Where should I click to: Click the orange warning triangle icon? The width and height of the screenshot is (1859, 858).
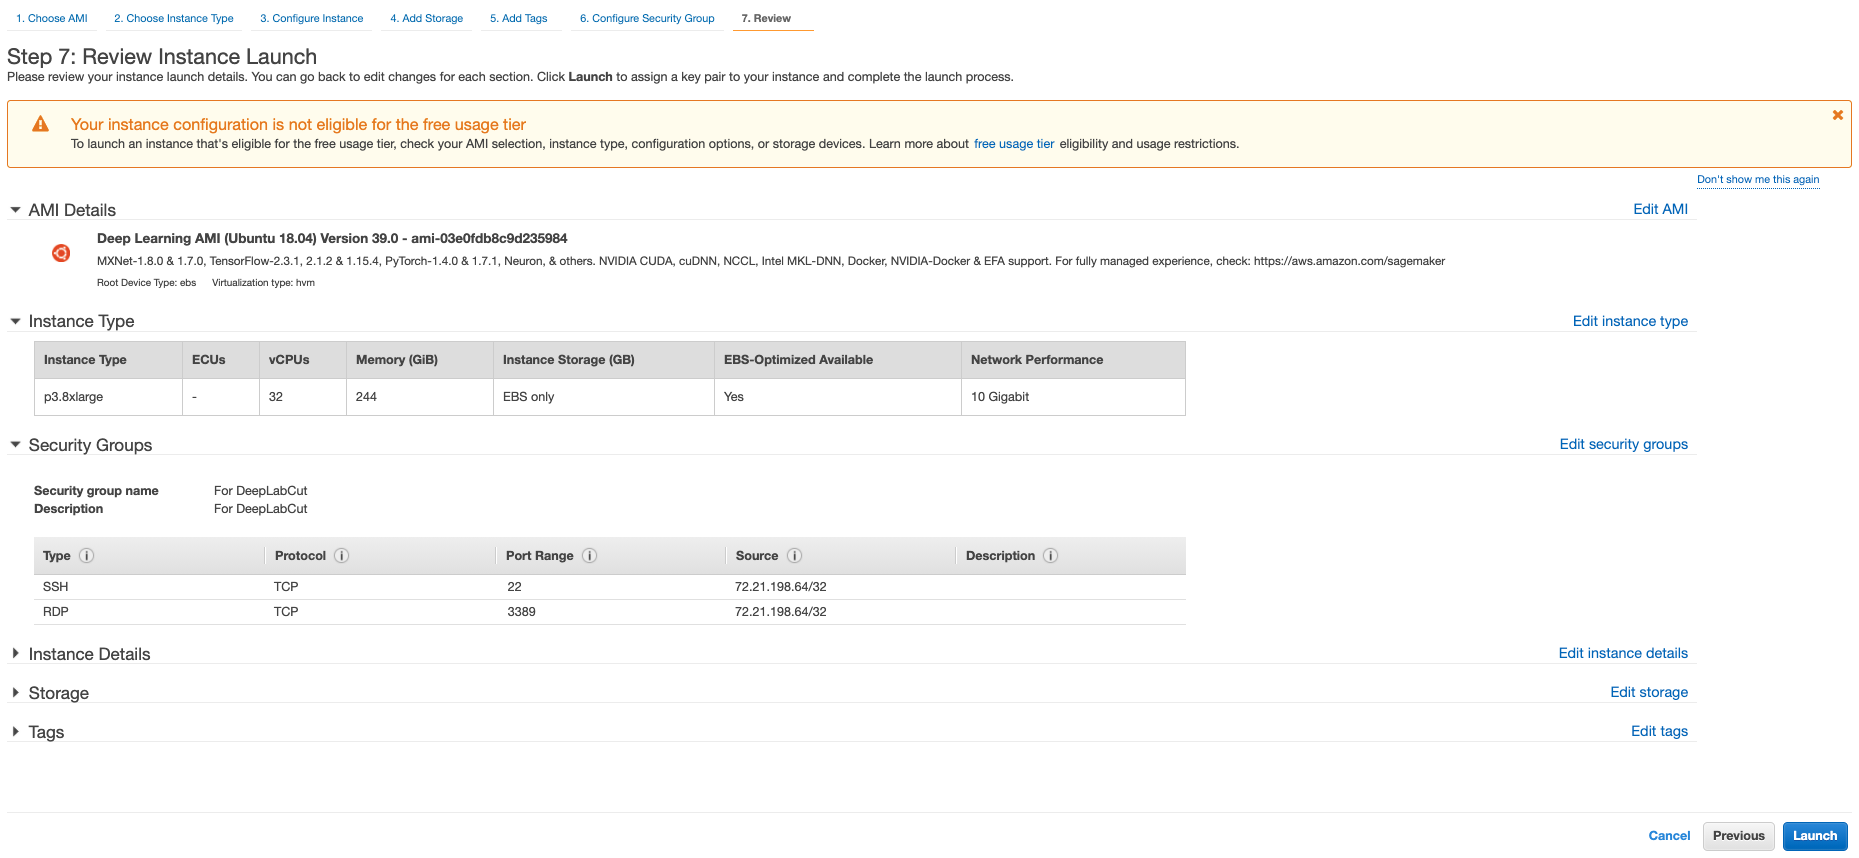pos(40,124)
